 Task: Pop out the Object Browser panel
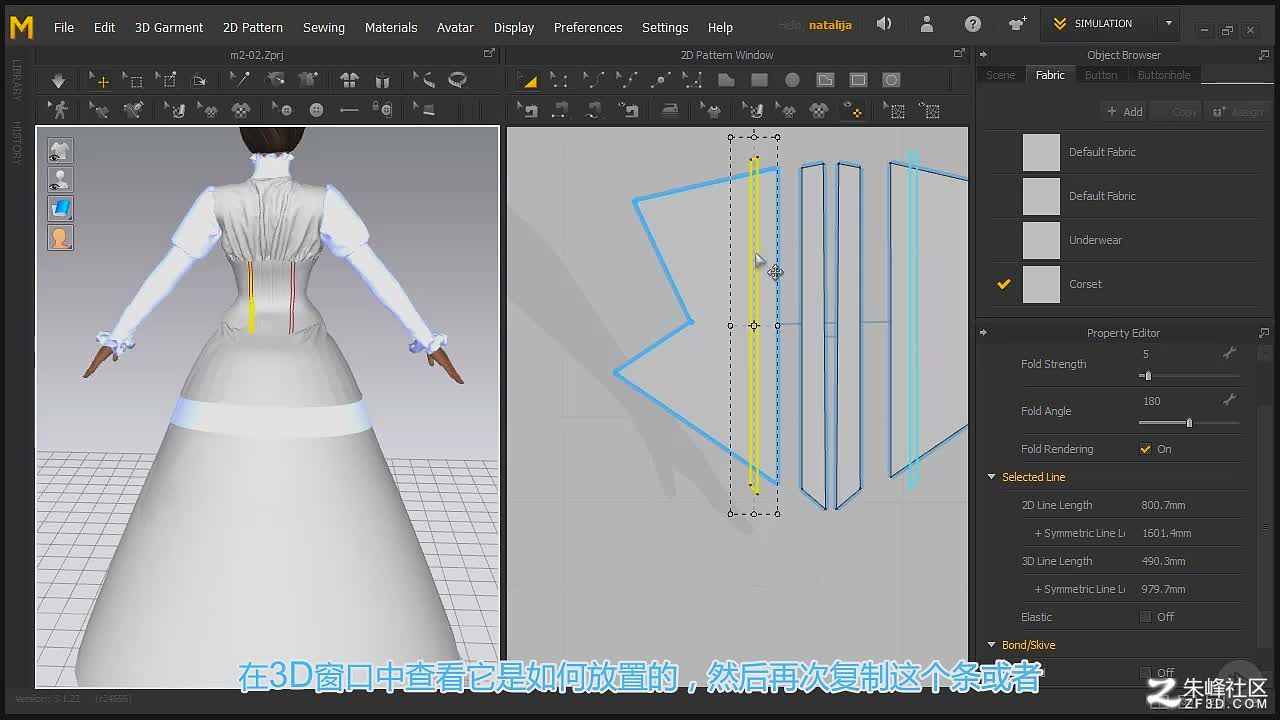coord(1264,55)
